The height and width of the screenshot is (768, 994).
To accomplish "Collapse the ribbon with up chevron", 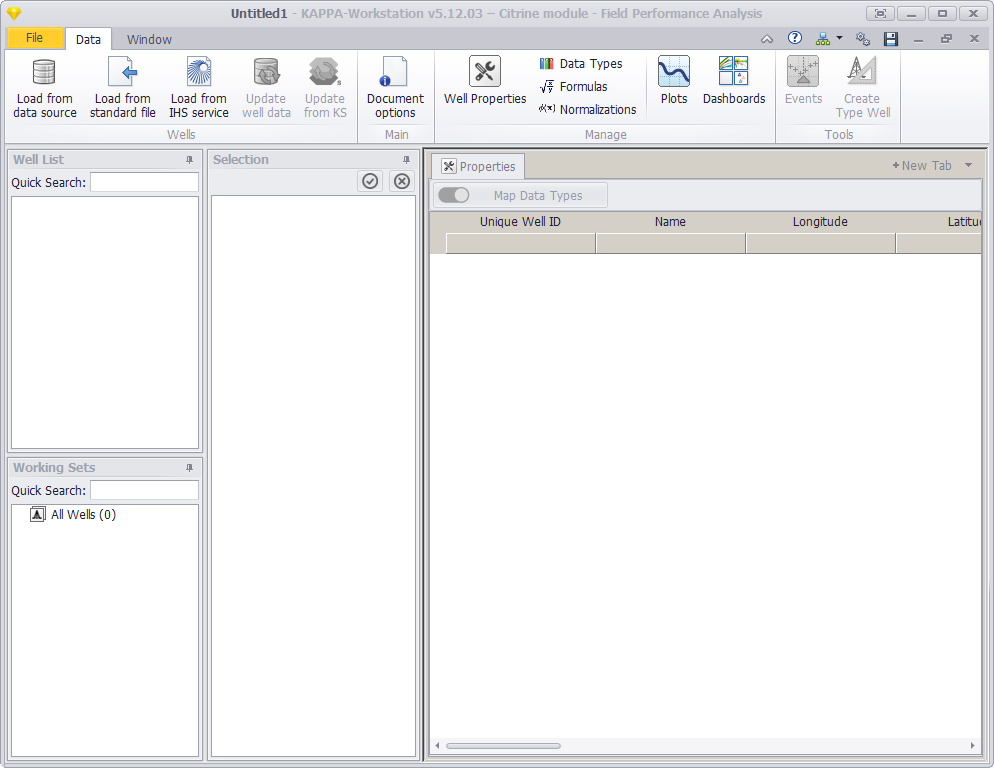I will click(767, 39).
